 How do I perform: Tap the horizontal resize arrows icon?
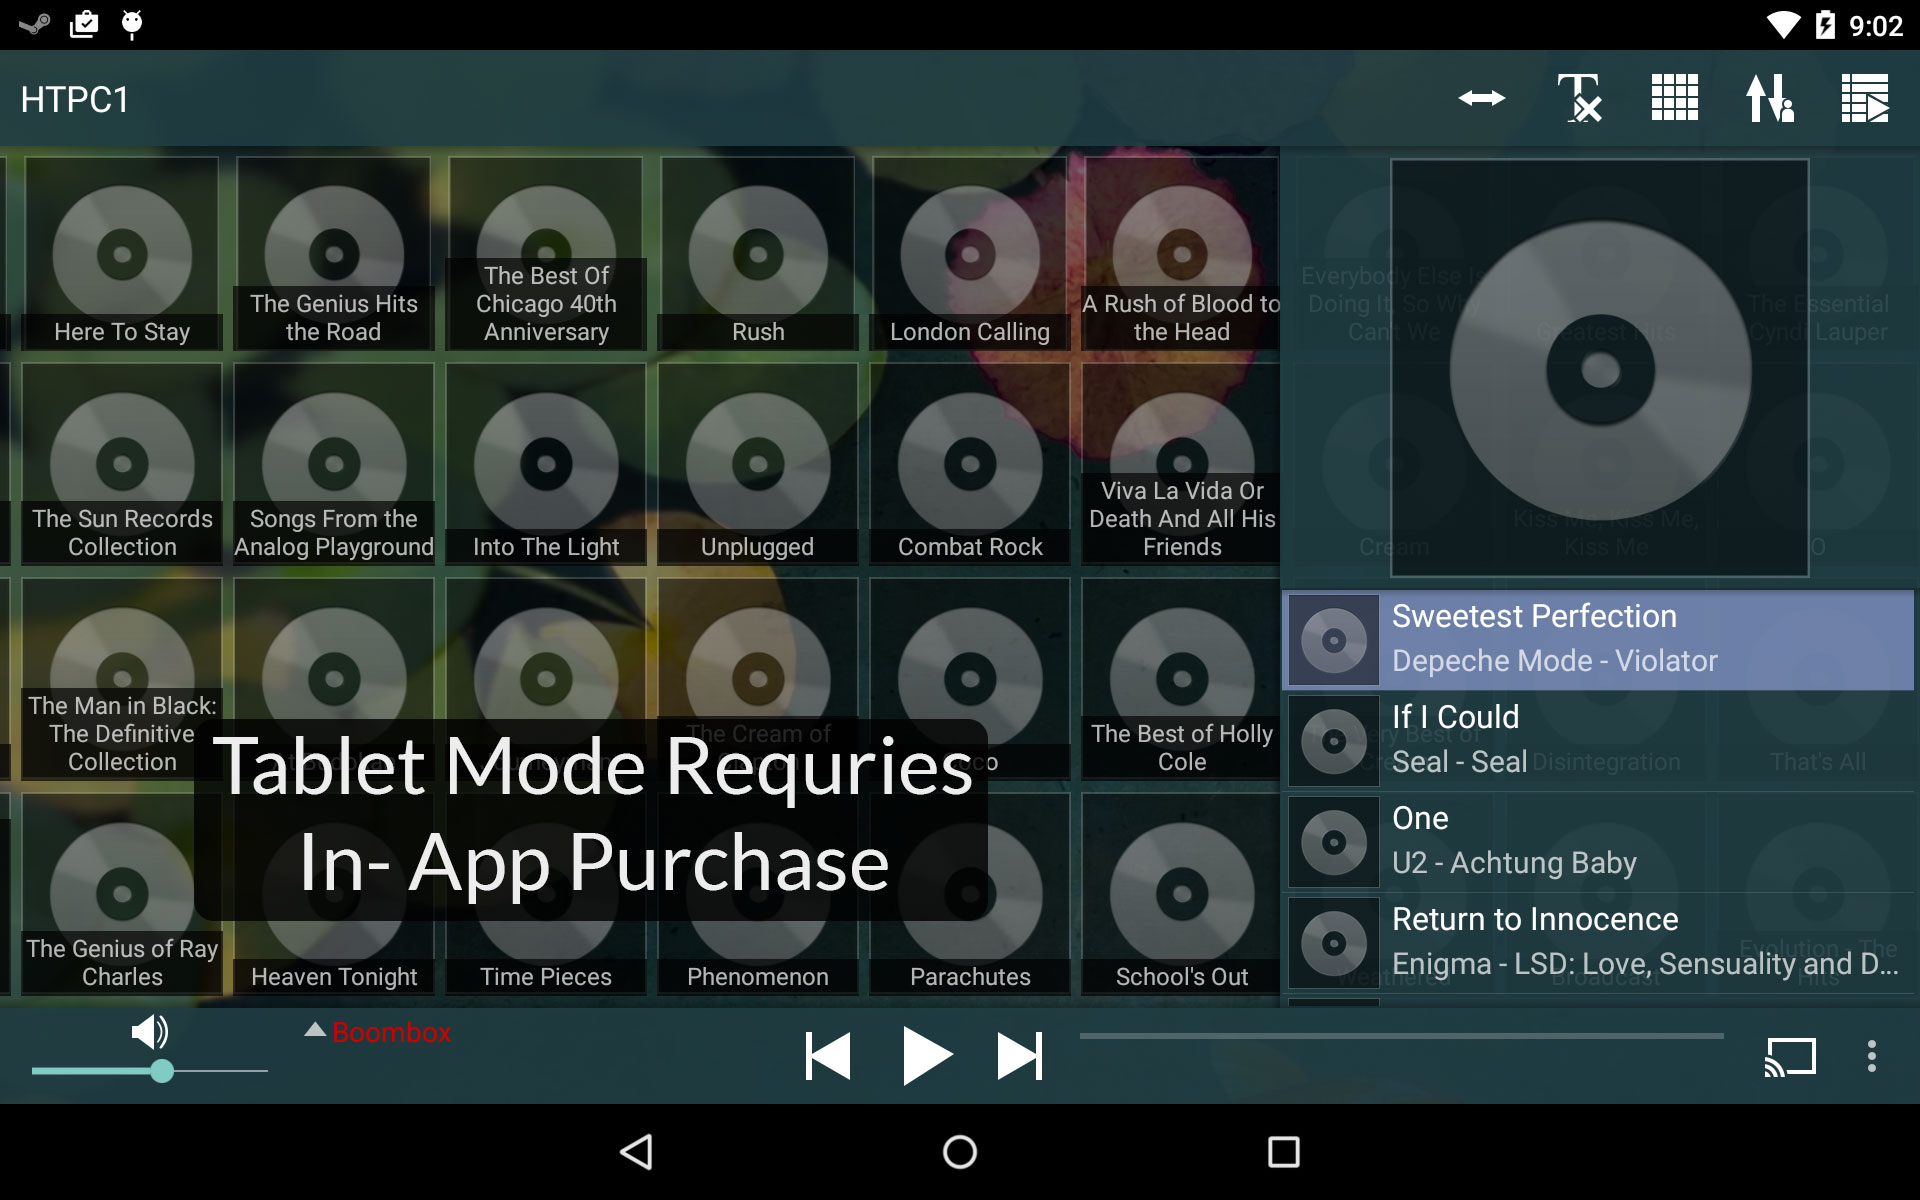(x=1481, y=98)
